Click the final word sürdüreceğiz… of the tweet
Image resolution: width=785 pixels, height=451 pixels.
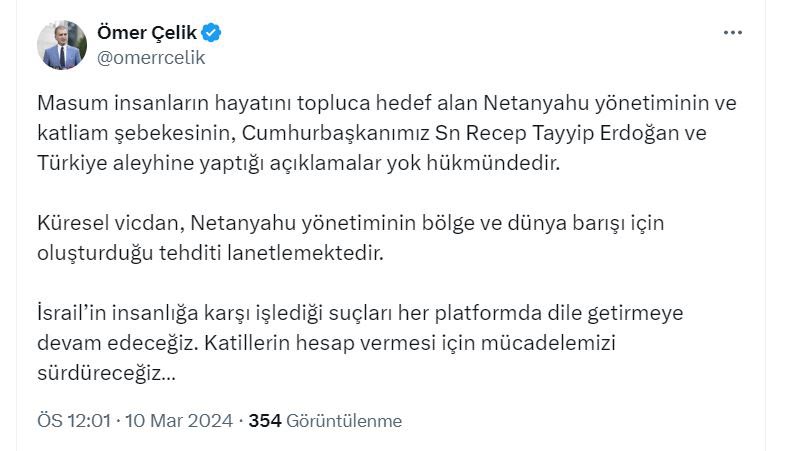coord(107,375)
